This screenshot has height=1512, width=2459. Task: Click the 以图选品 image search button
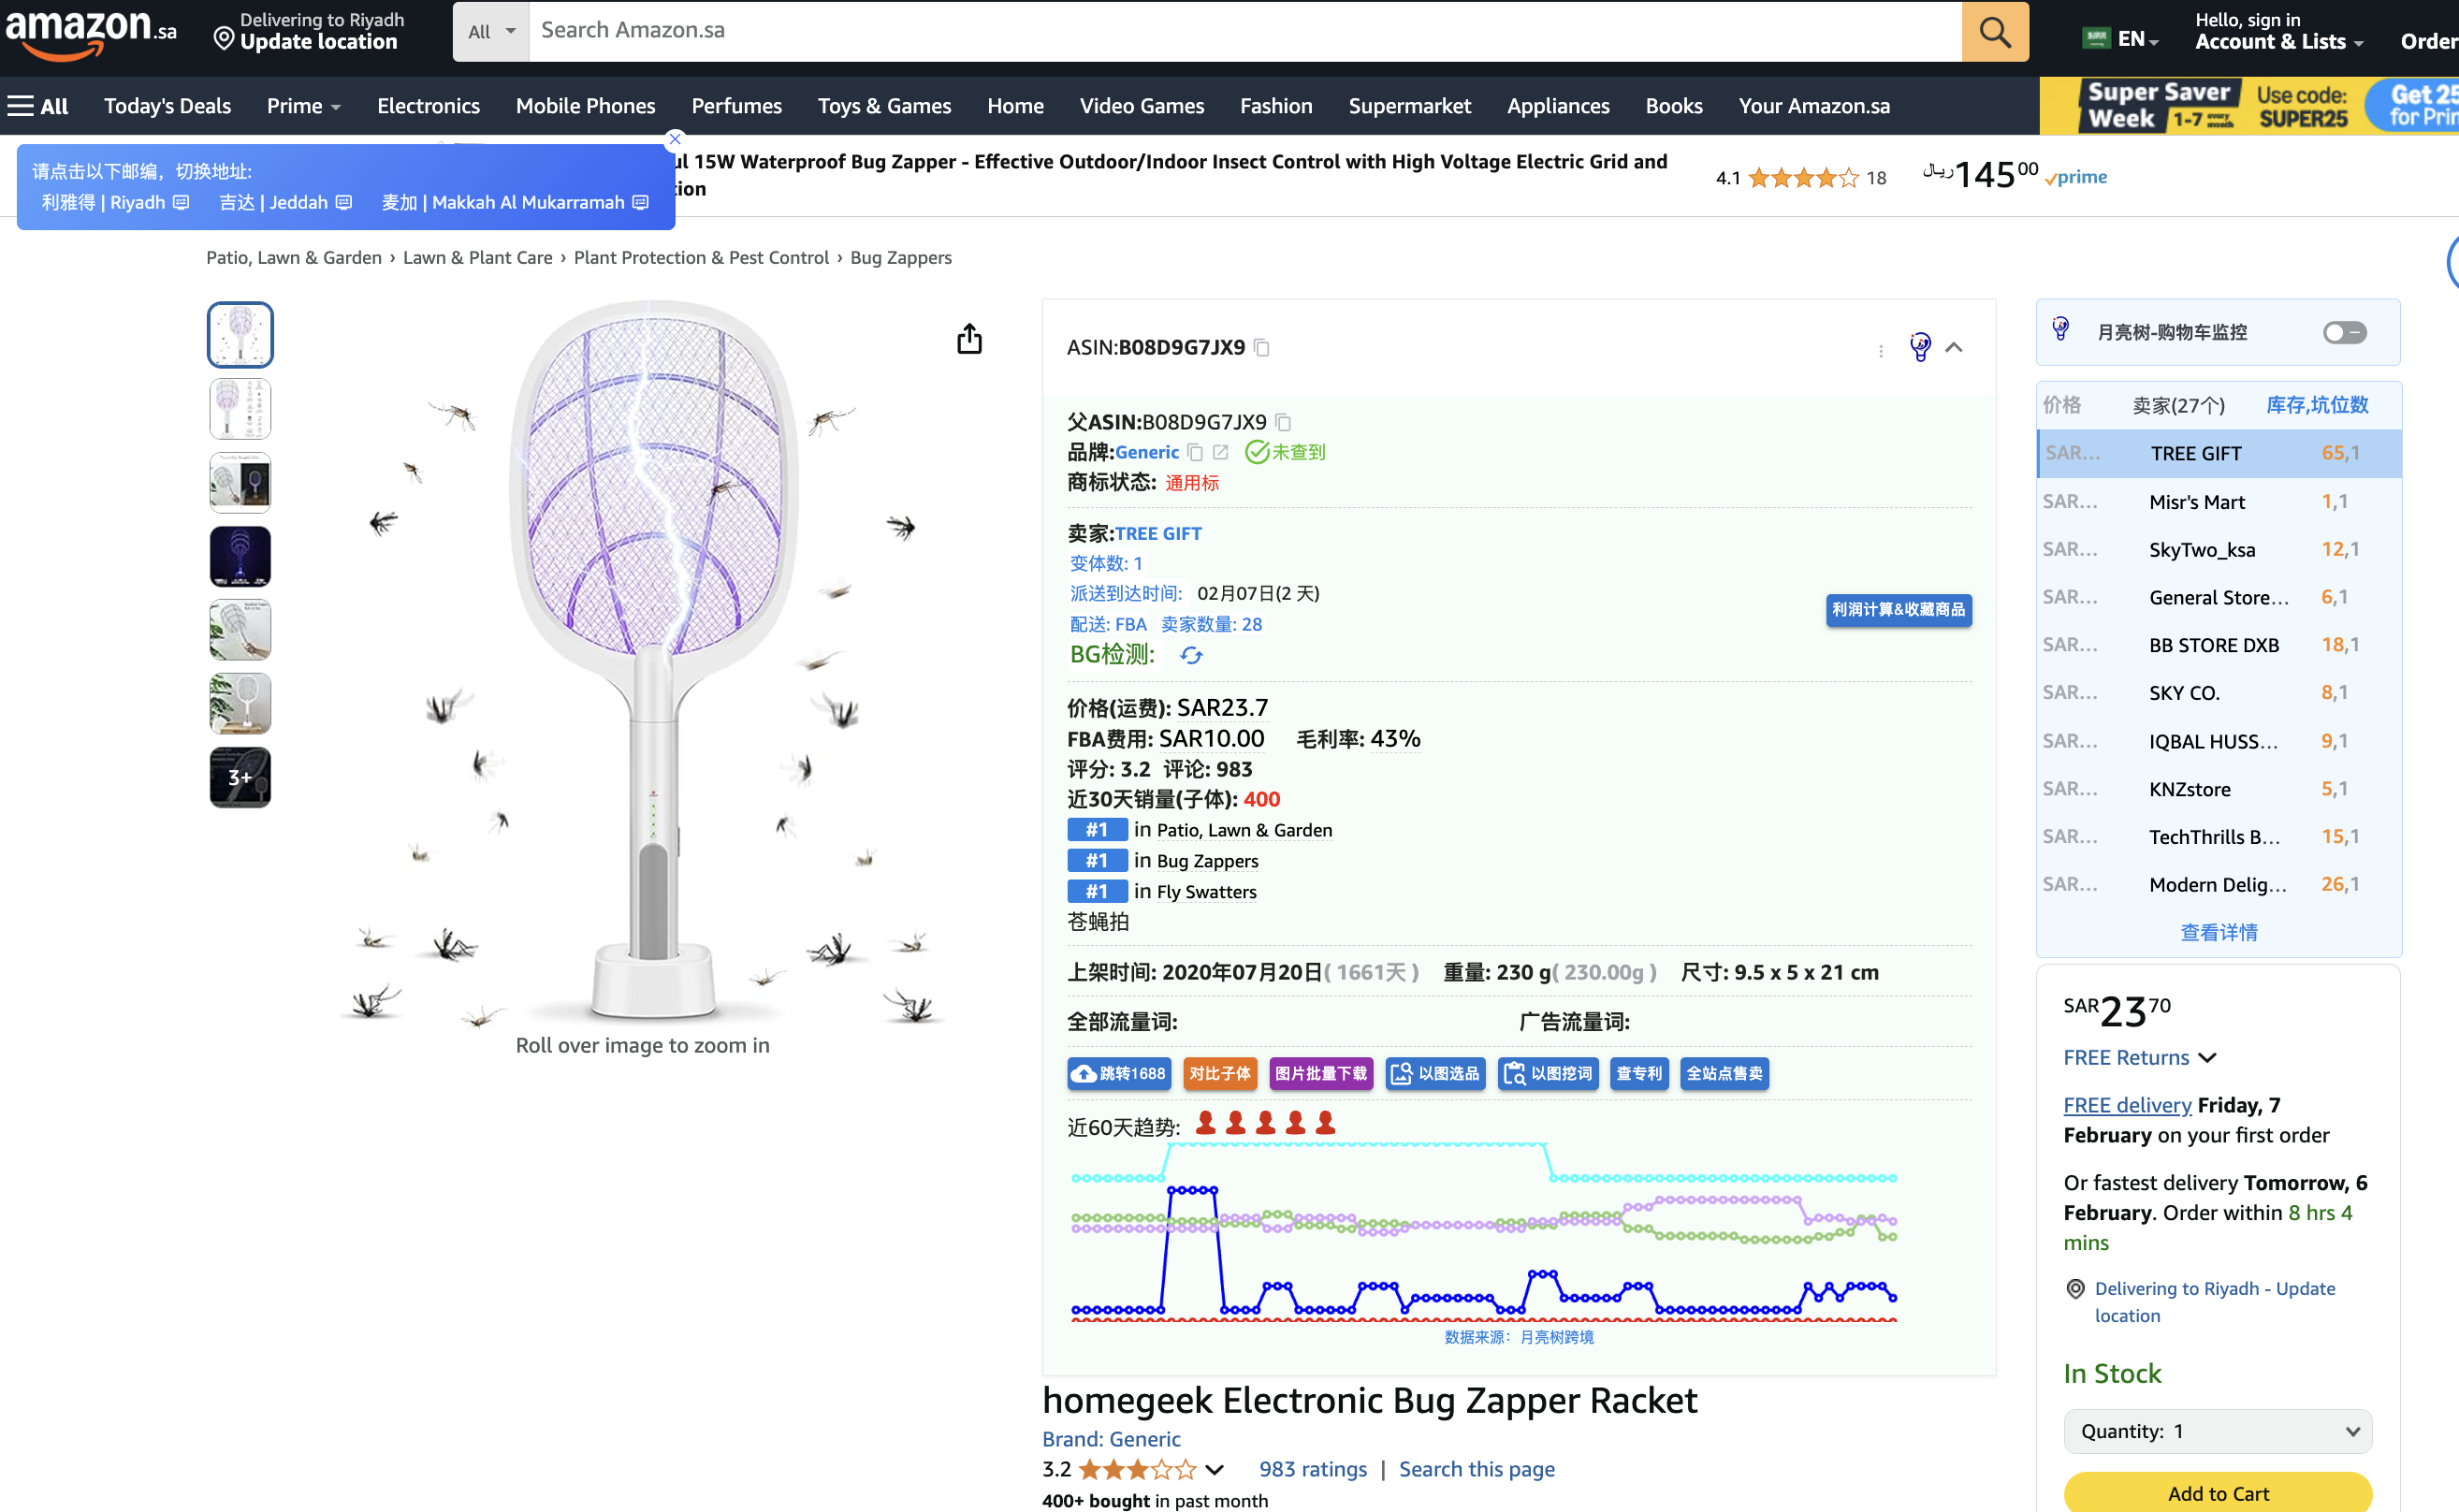pyautogui.click(x=1435, y=1073)
